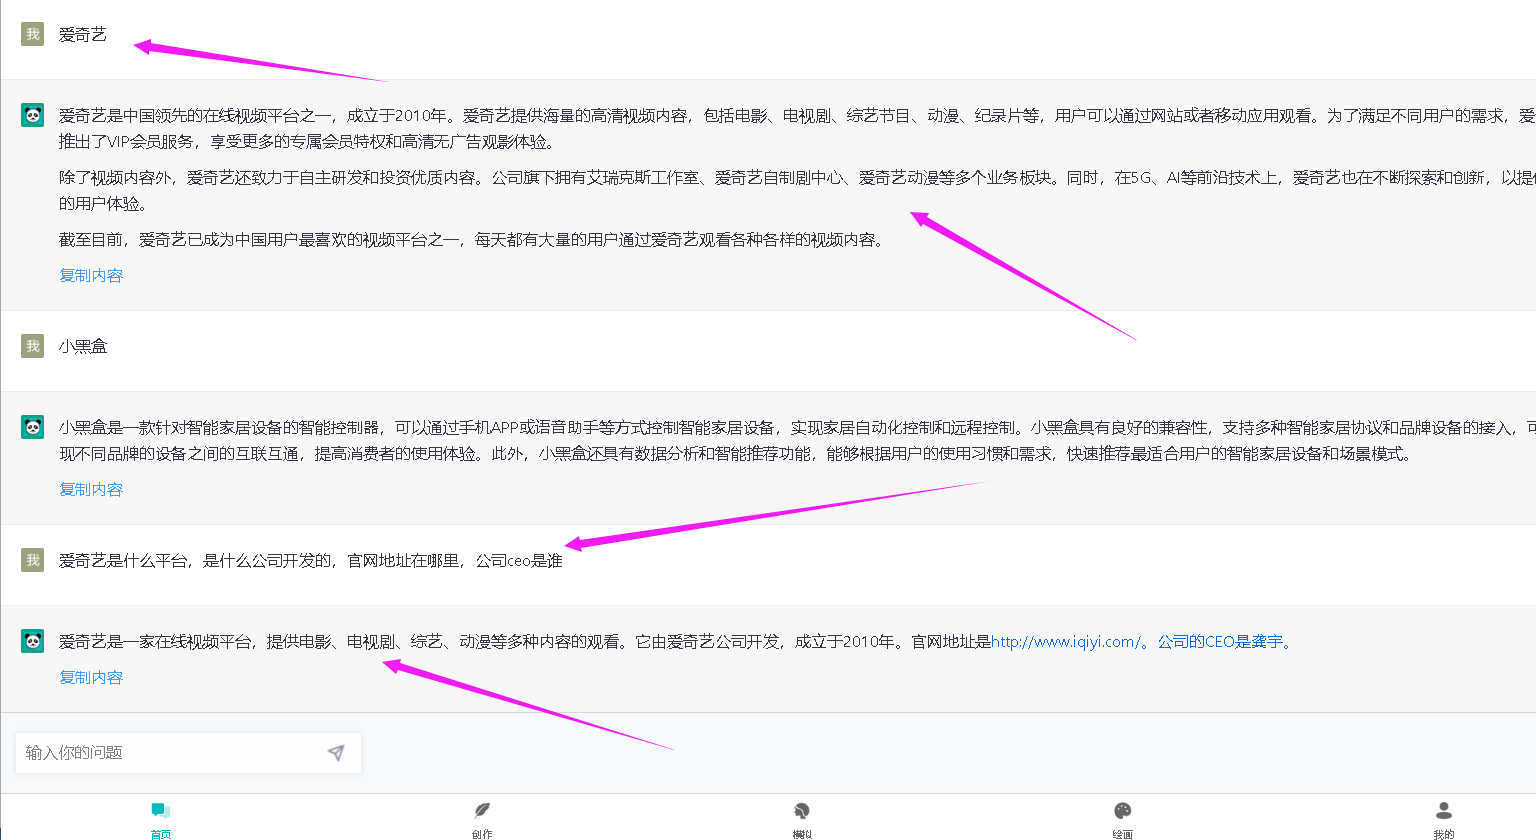
Task: Open the 我的 profile tab
Action: pos(1444,819)
